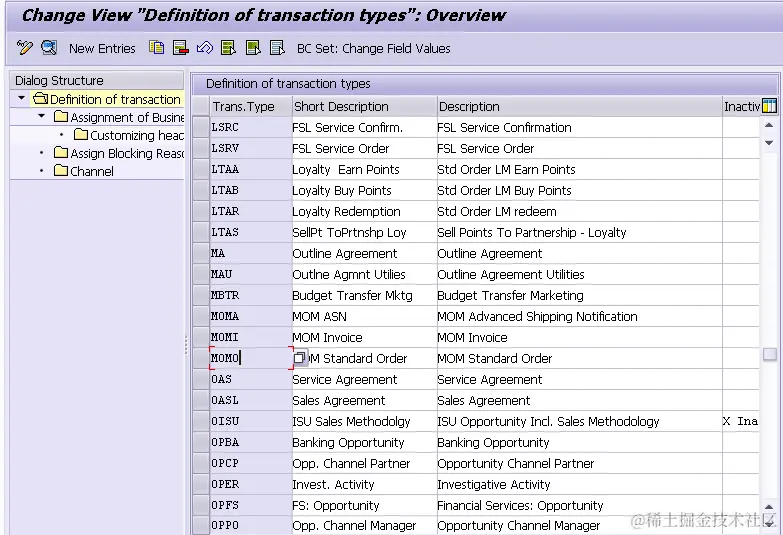The image size is (783, 535).
Task: Select row LTAB with row selector
Action: click(x=201, y=190)
